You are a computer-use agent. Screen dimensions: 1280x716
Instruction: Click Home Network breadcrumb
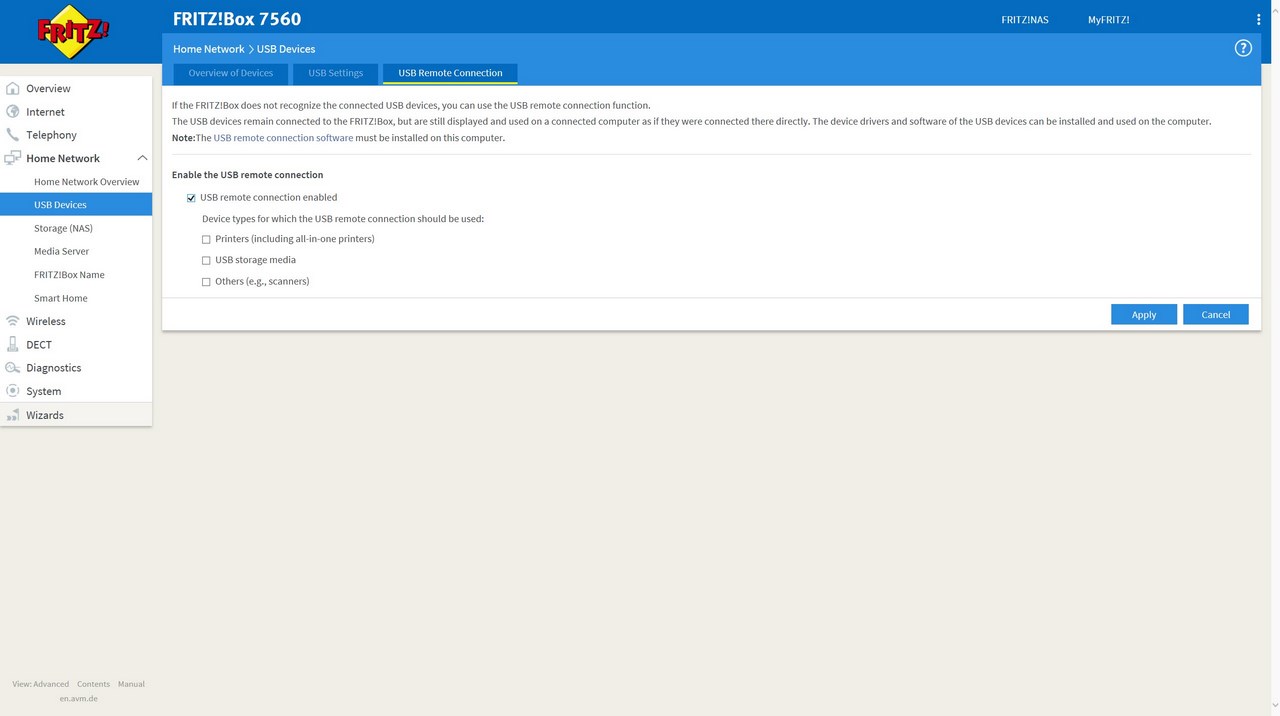[x=208, y=49]
